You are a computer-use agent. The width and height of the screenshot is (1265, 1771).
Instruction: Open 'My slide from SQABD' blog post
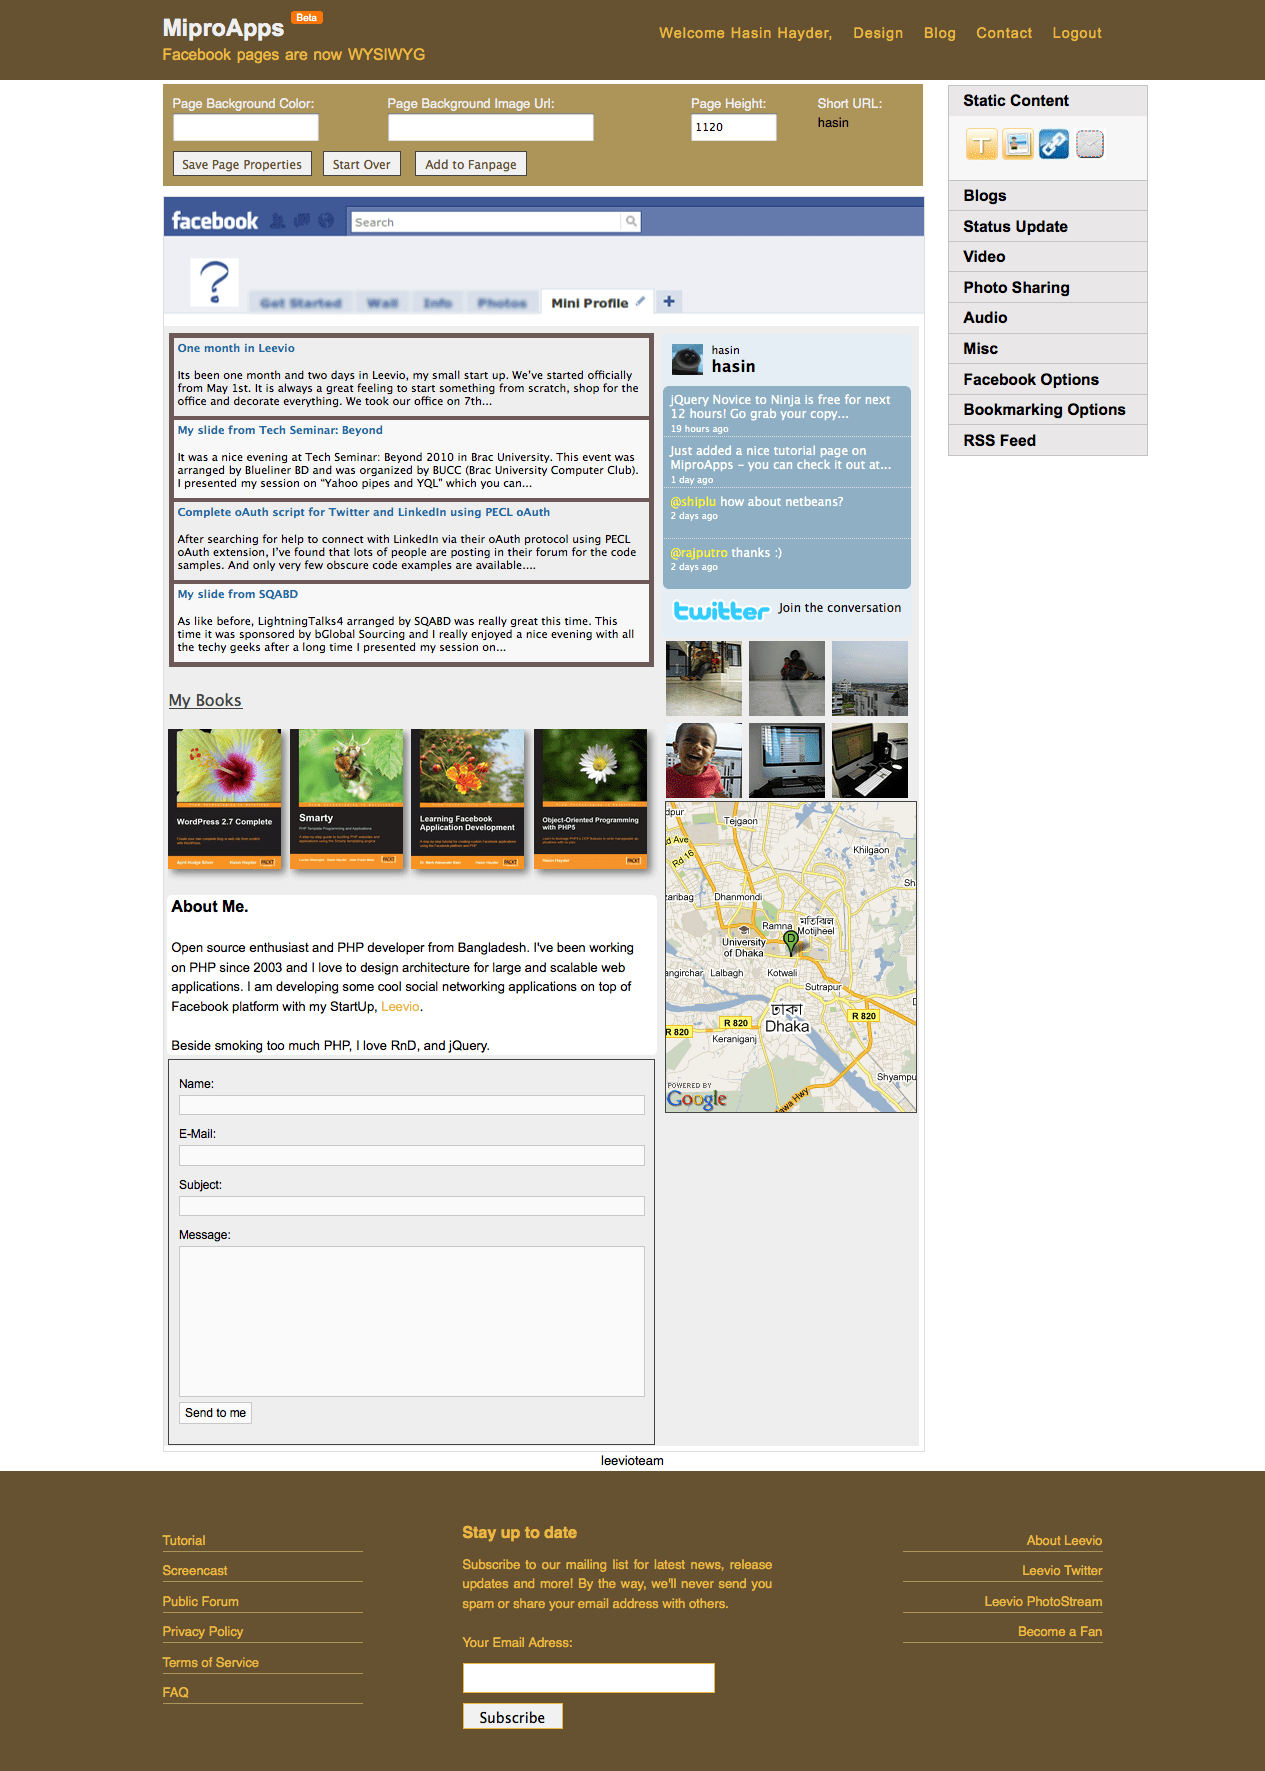[238, 594]
